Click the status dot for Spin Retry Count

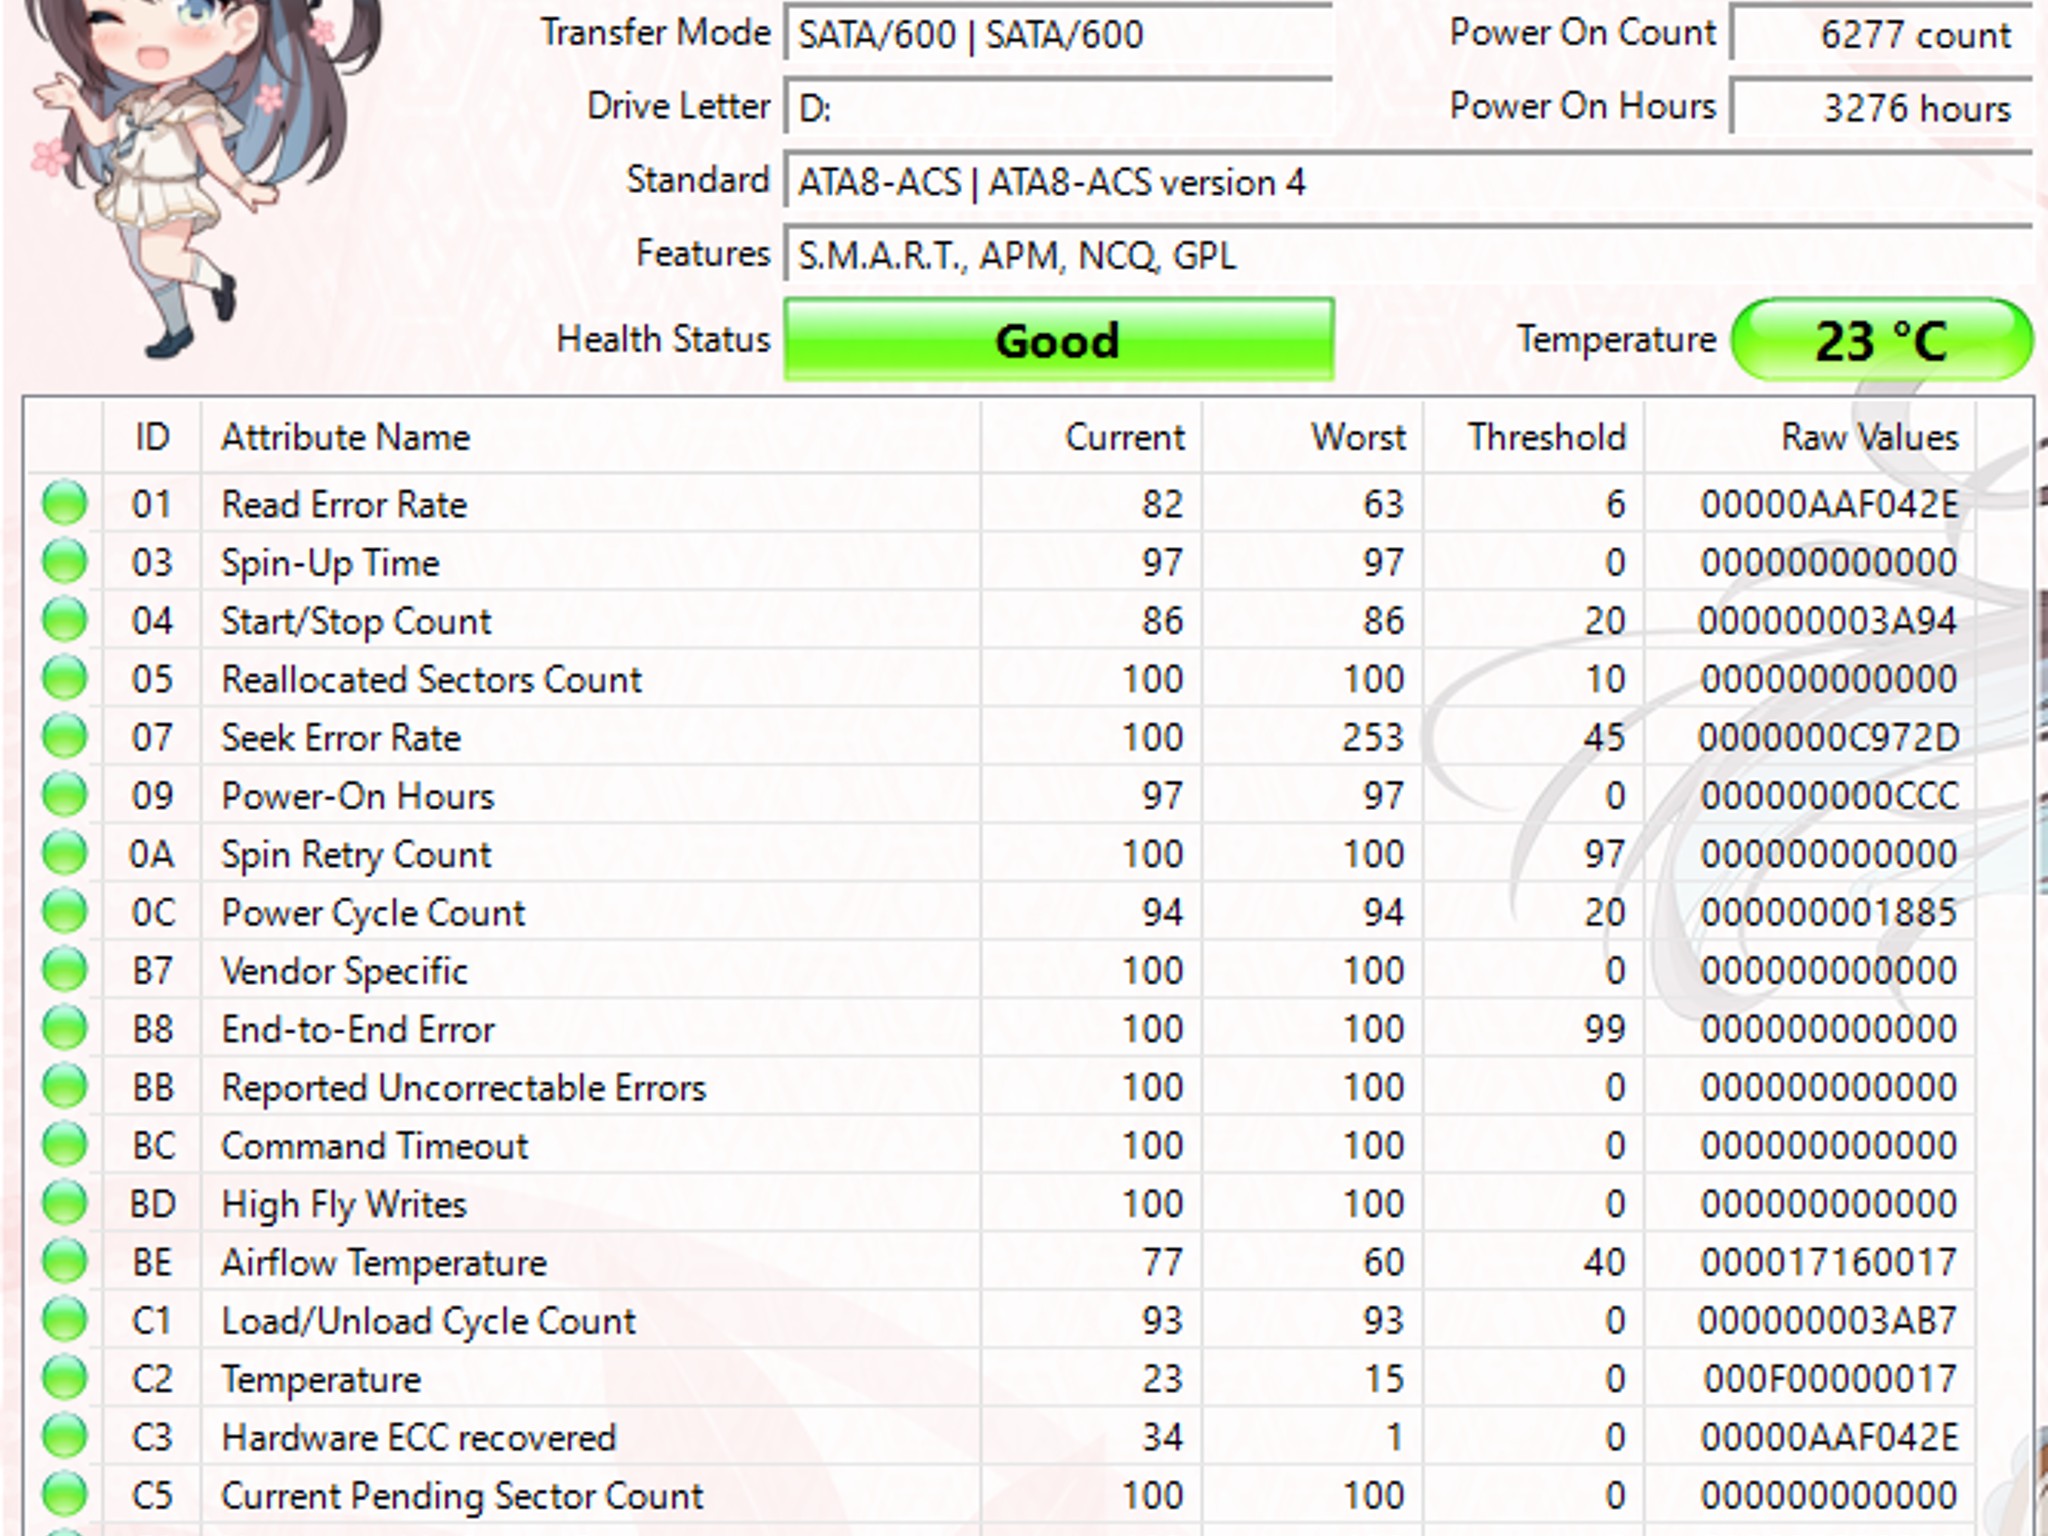(65, 853)
